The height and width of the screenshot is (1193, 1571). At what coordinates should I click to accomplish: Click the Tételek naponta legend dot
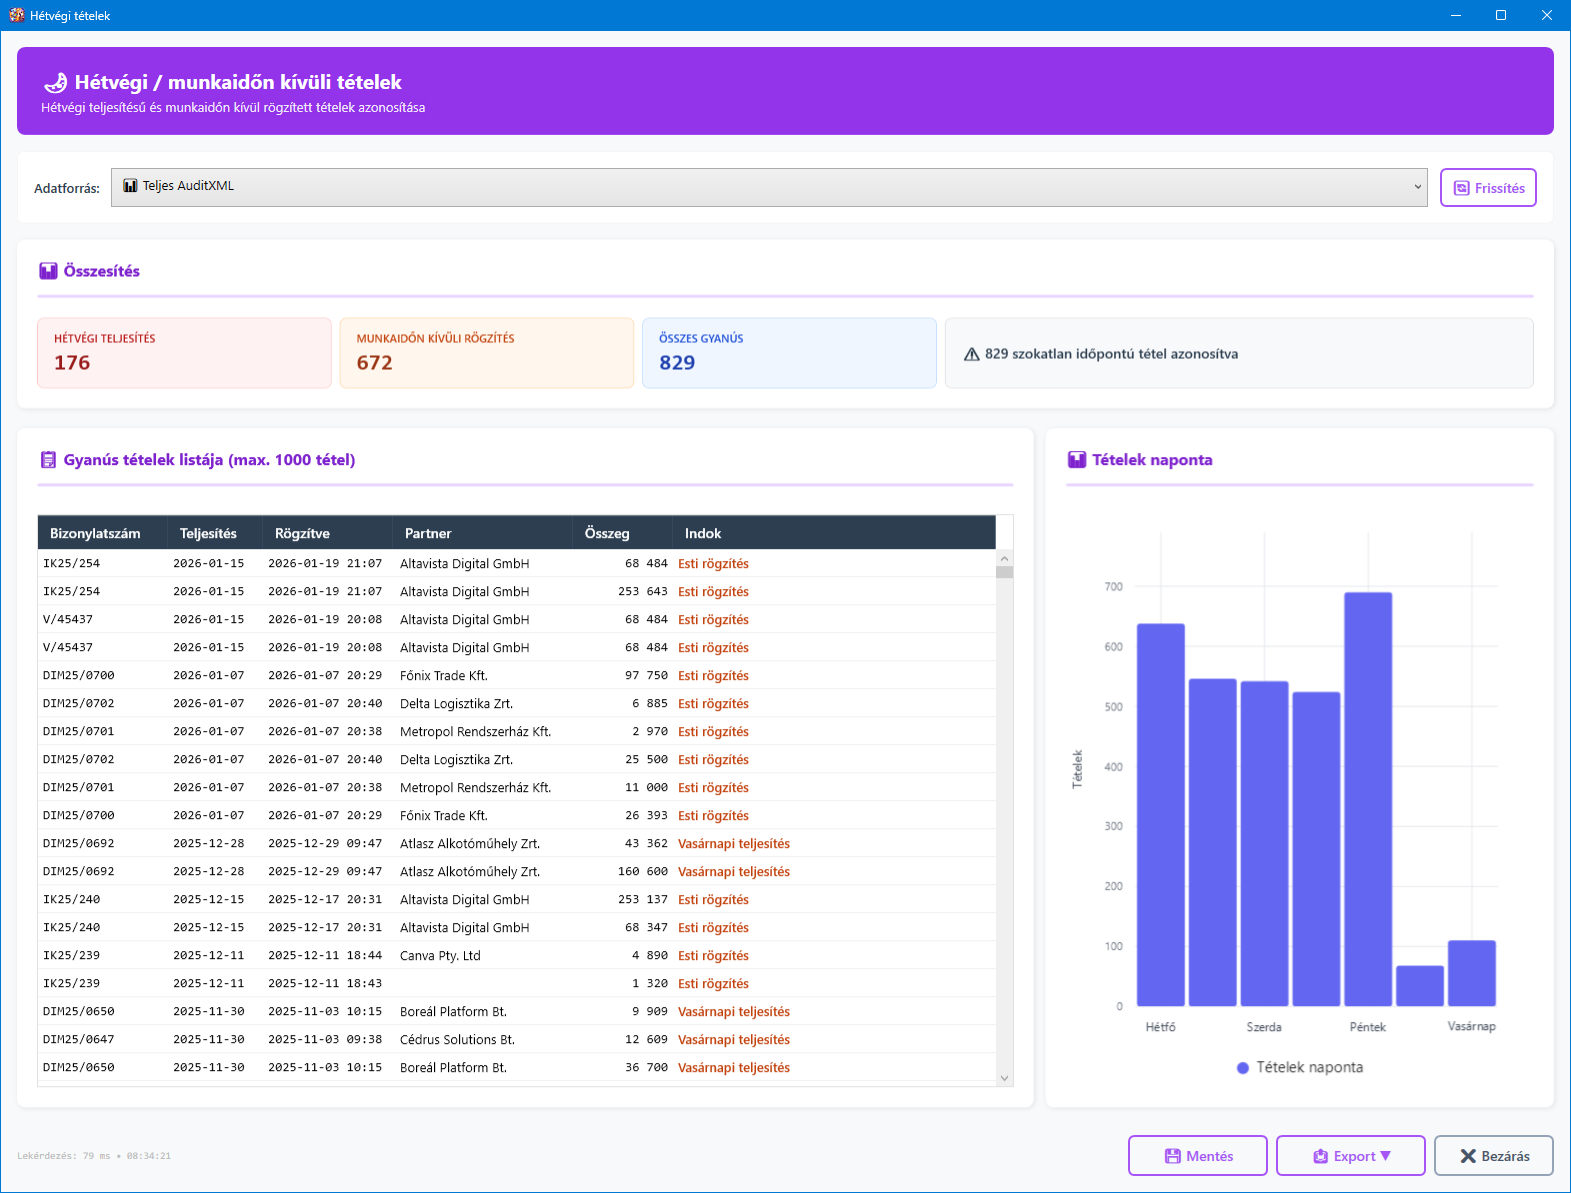(1243, 1068)
